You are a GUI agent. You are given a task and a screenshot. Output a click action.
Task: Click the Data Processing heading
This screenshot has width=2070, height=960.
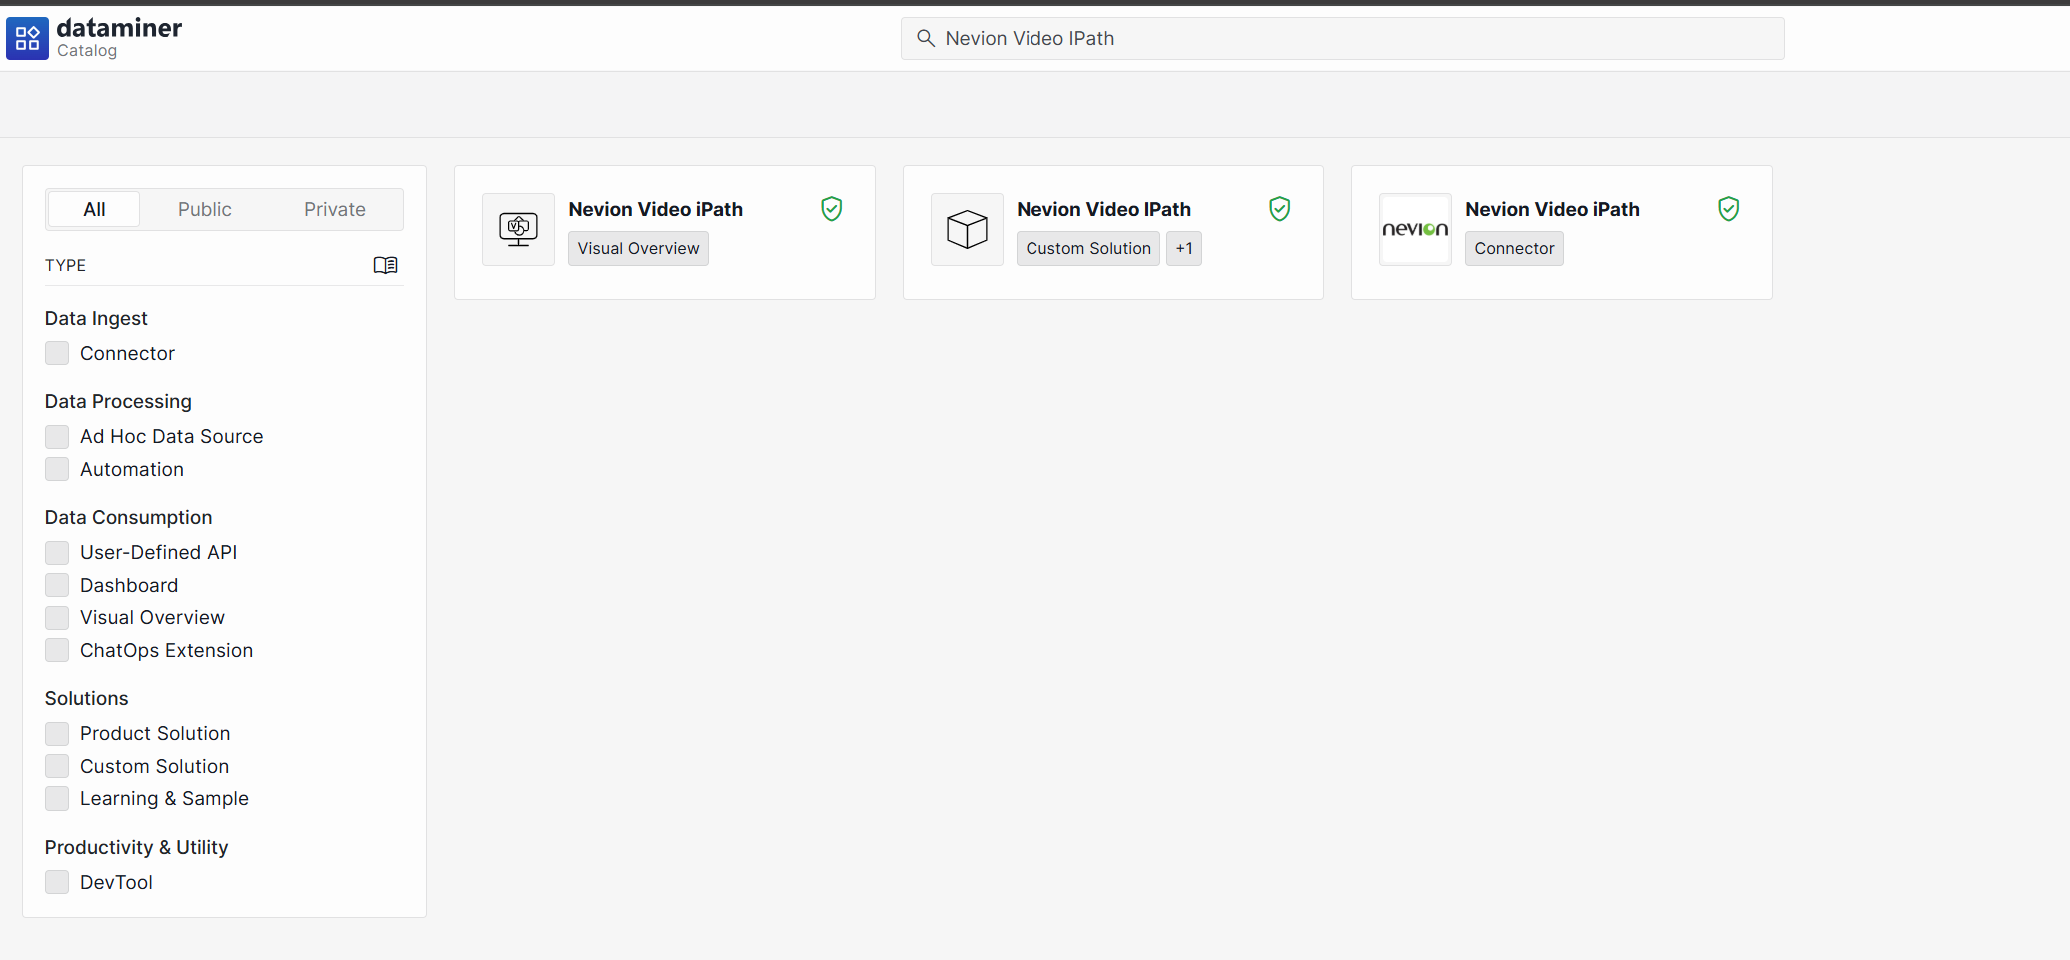(x=118, y=401)
